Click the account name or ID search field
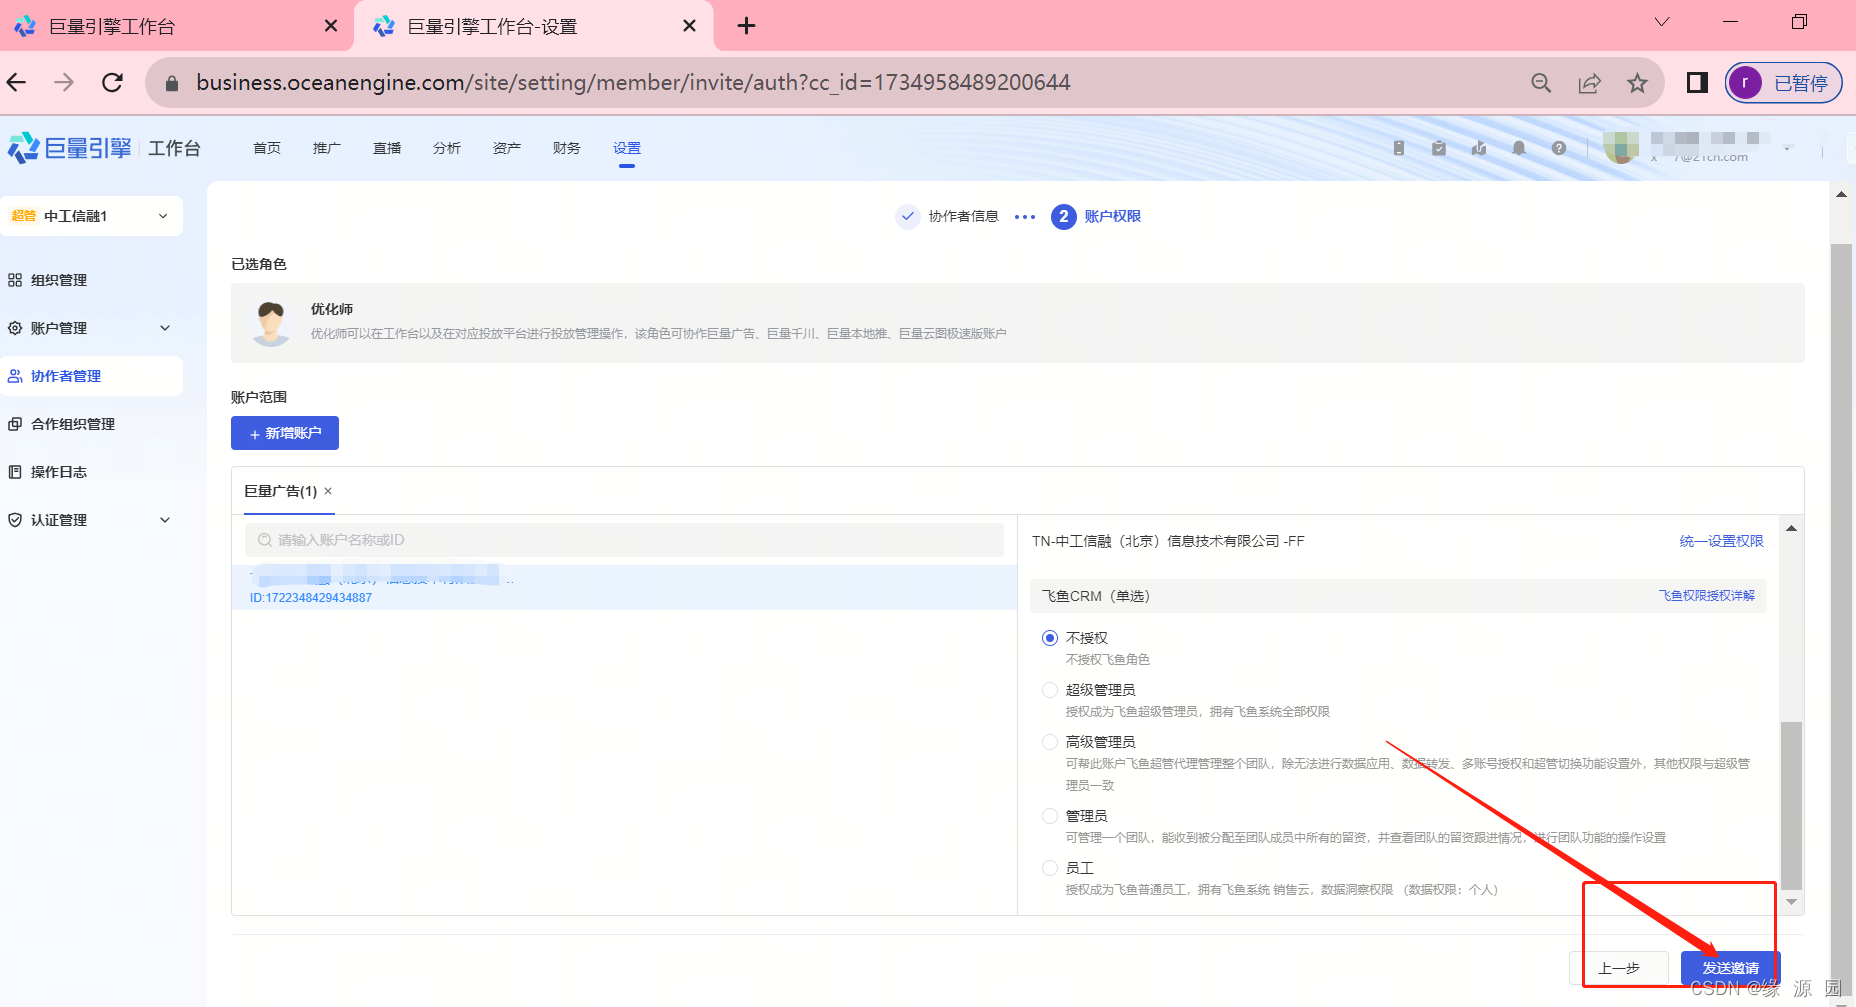This screenshot has width=1856, height=1007. (x=624, y=540)
